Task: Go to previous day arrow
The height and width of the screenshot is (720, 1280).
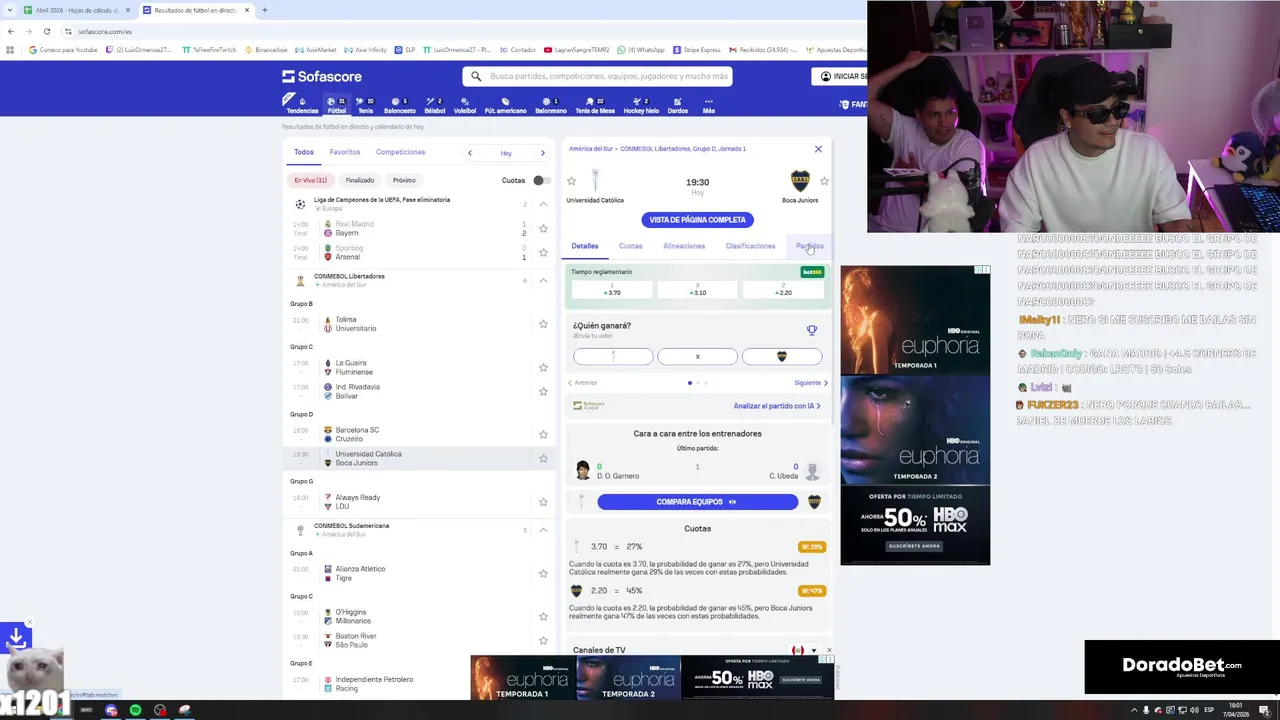Action: 470,153
